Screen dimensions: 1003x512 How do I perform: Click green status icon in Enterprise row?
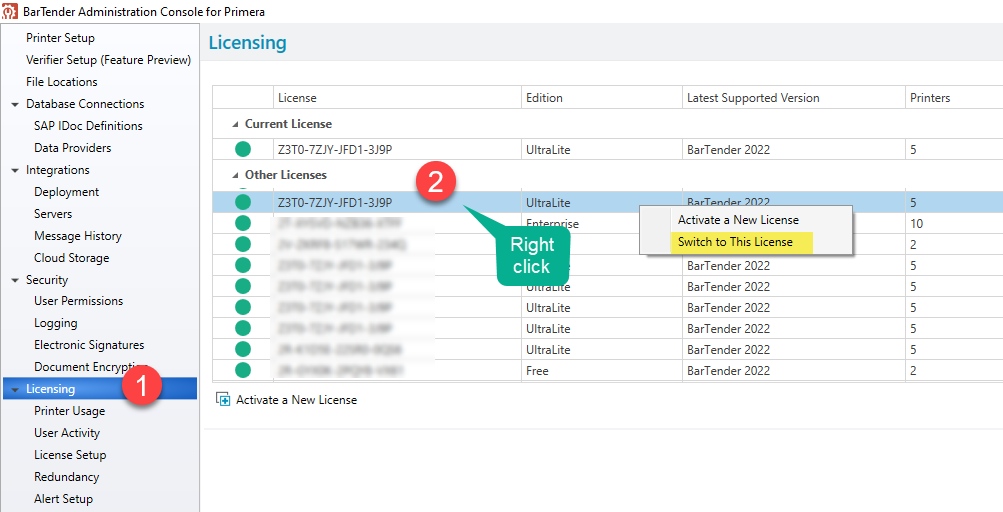[242, 223]
